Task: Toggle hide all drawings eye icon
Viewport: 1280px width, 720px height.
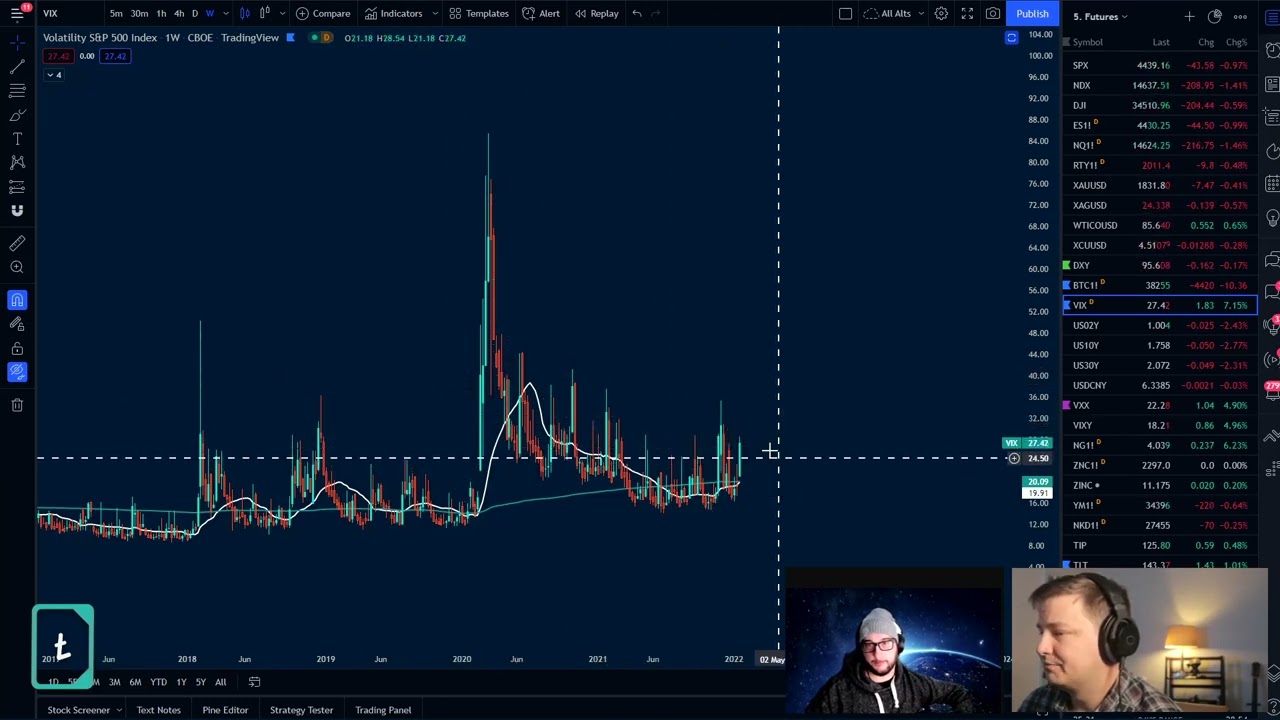Action: coord(17,372)
